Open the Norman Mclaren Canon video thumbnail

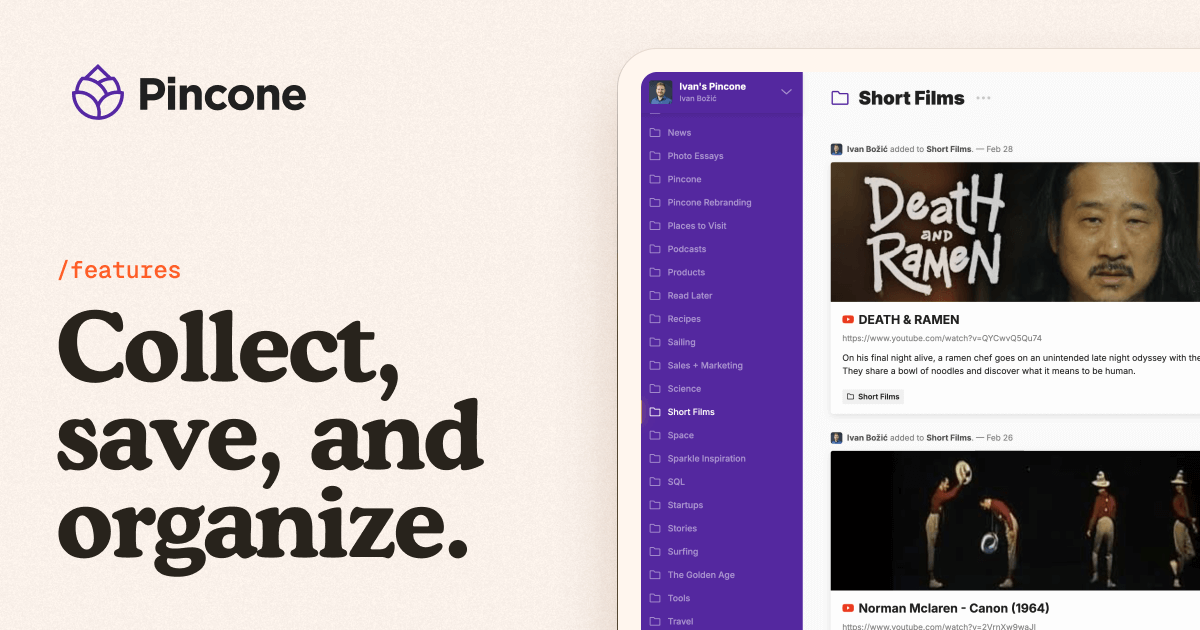coord(1014,520)
